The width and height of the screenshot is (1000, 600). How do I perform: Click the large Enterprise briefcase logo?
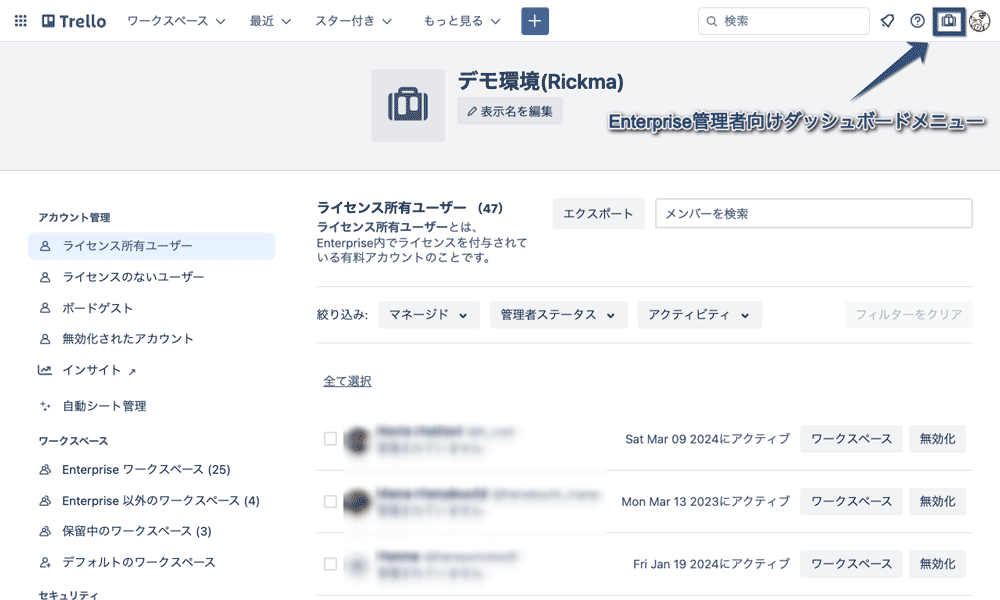coord(408,105)
